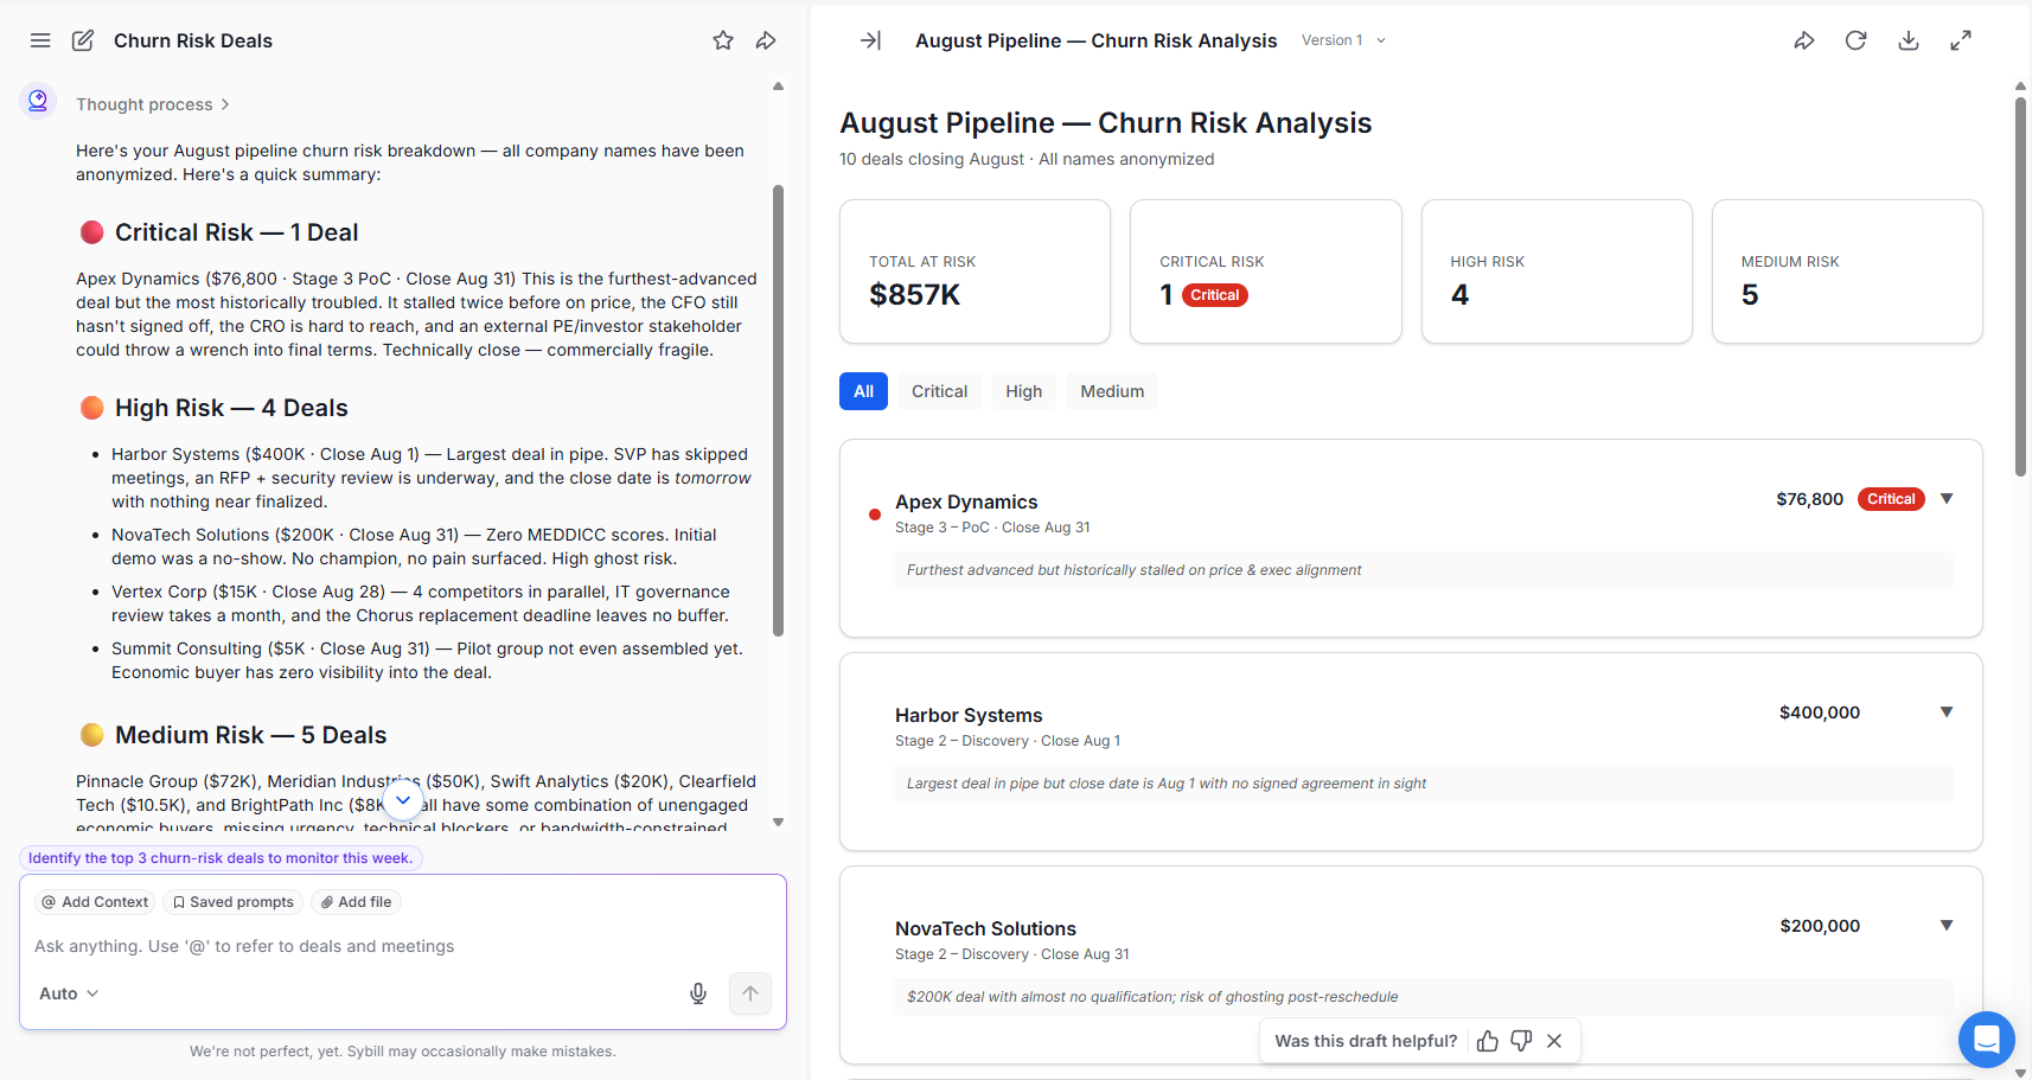
Task: Share the August Pipeline document
Action: click(x=1804, y=40)
